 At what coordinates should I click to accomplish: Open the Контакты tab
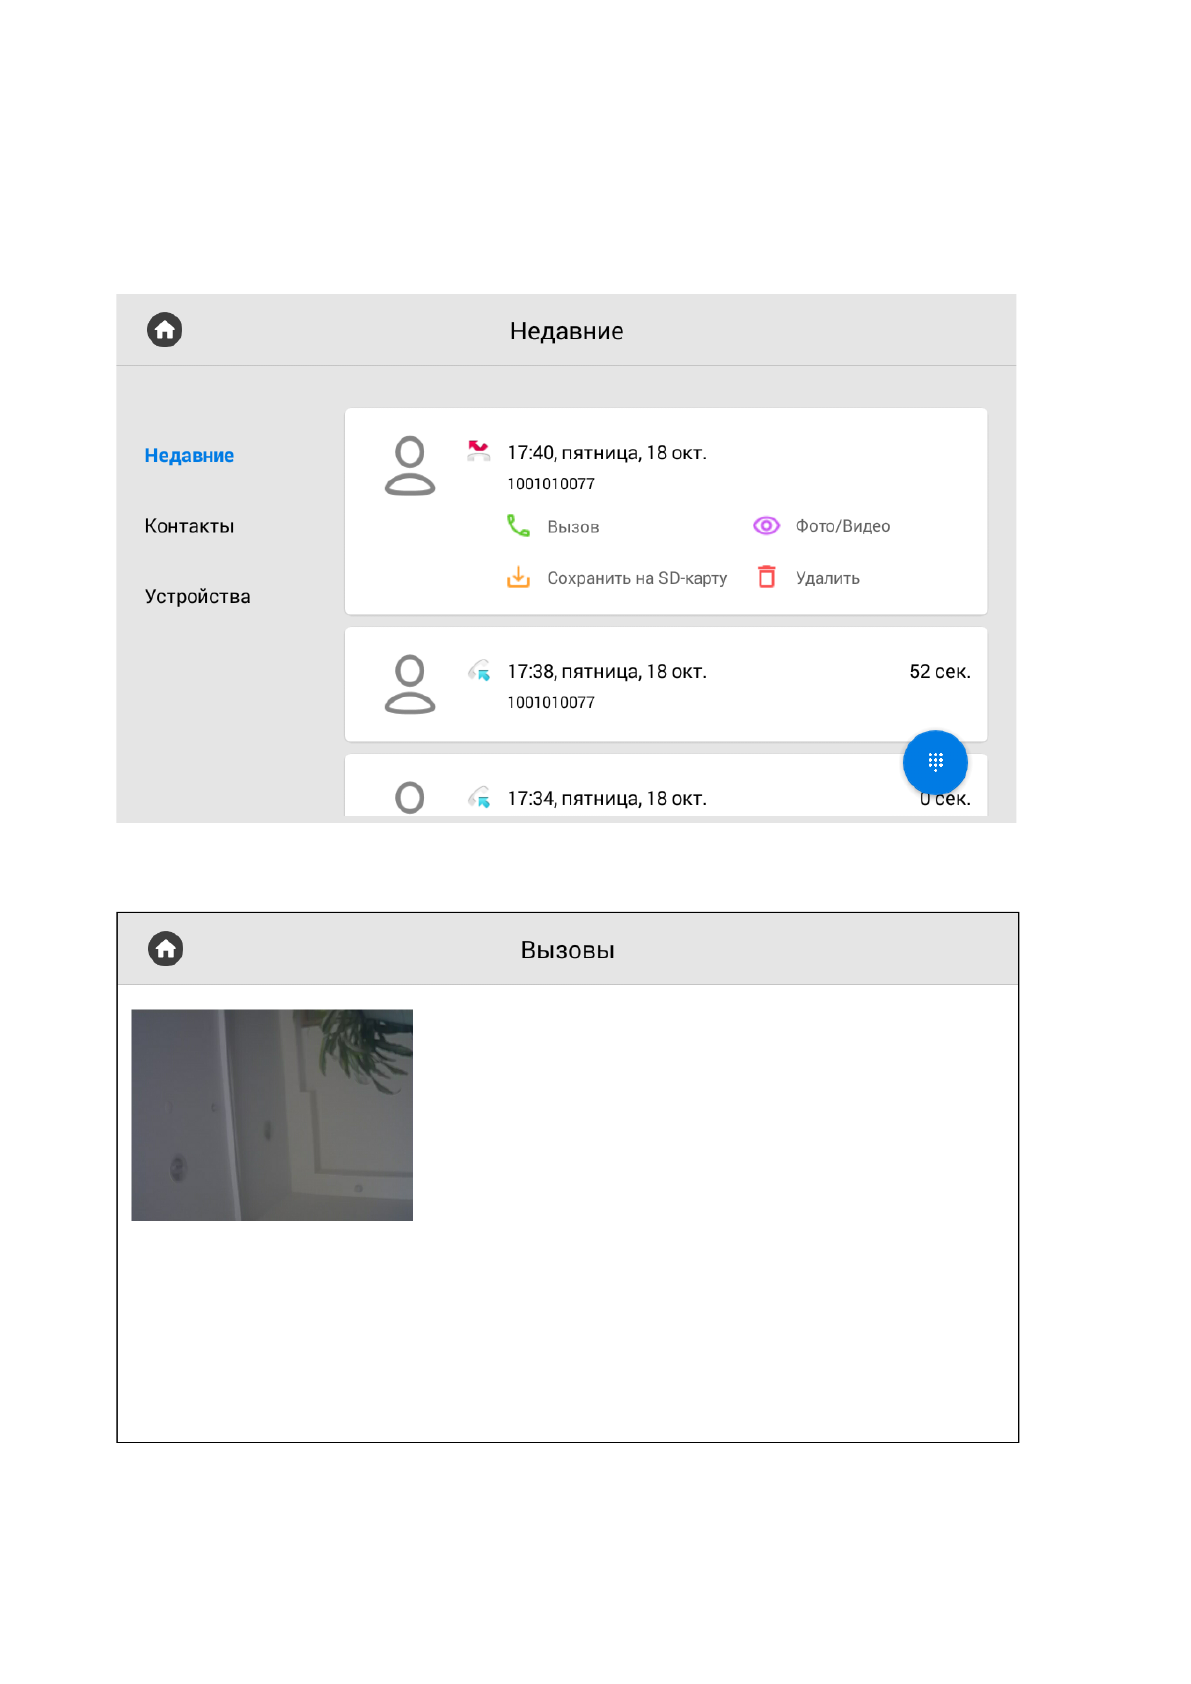(x=189, y=526)
